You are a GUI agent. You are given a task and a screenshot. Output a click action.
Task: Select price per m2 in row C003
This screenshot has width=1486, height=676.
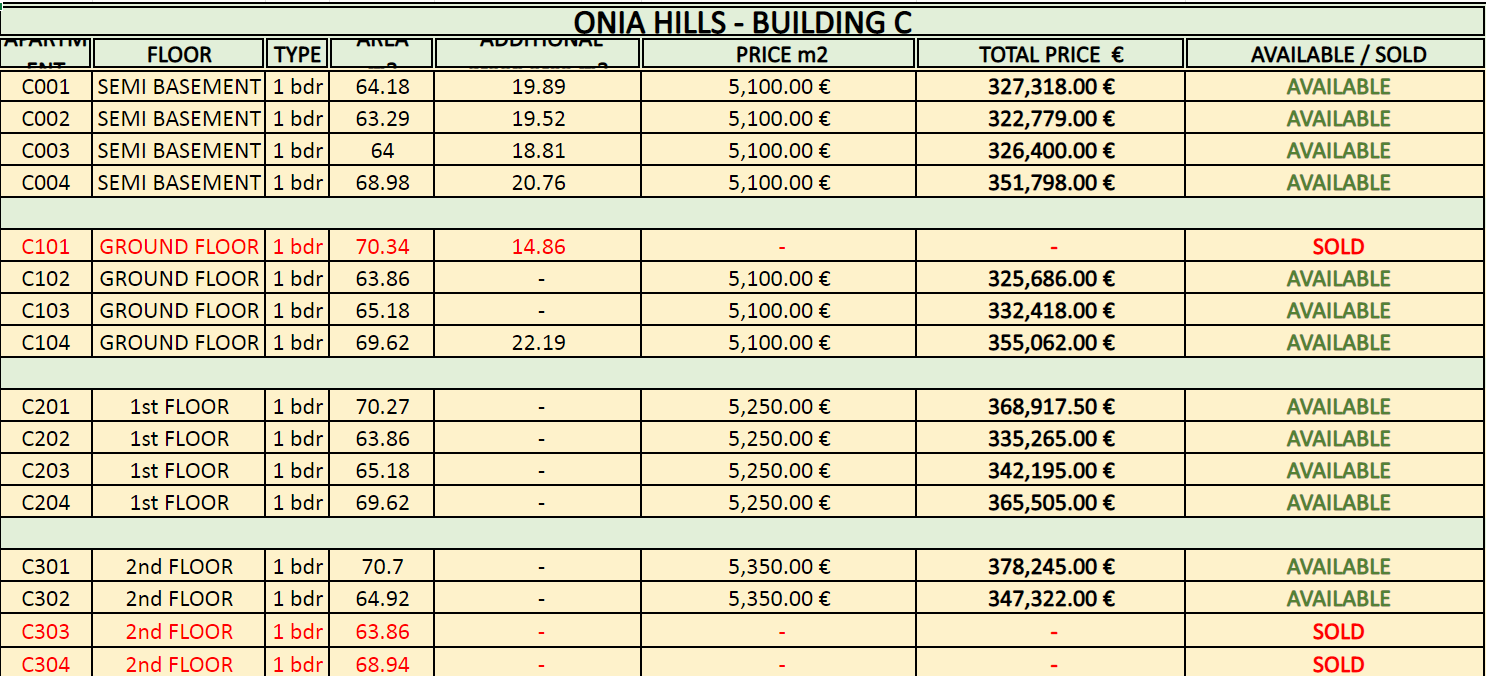tap(780, 151)
